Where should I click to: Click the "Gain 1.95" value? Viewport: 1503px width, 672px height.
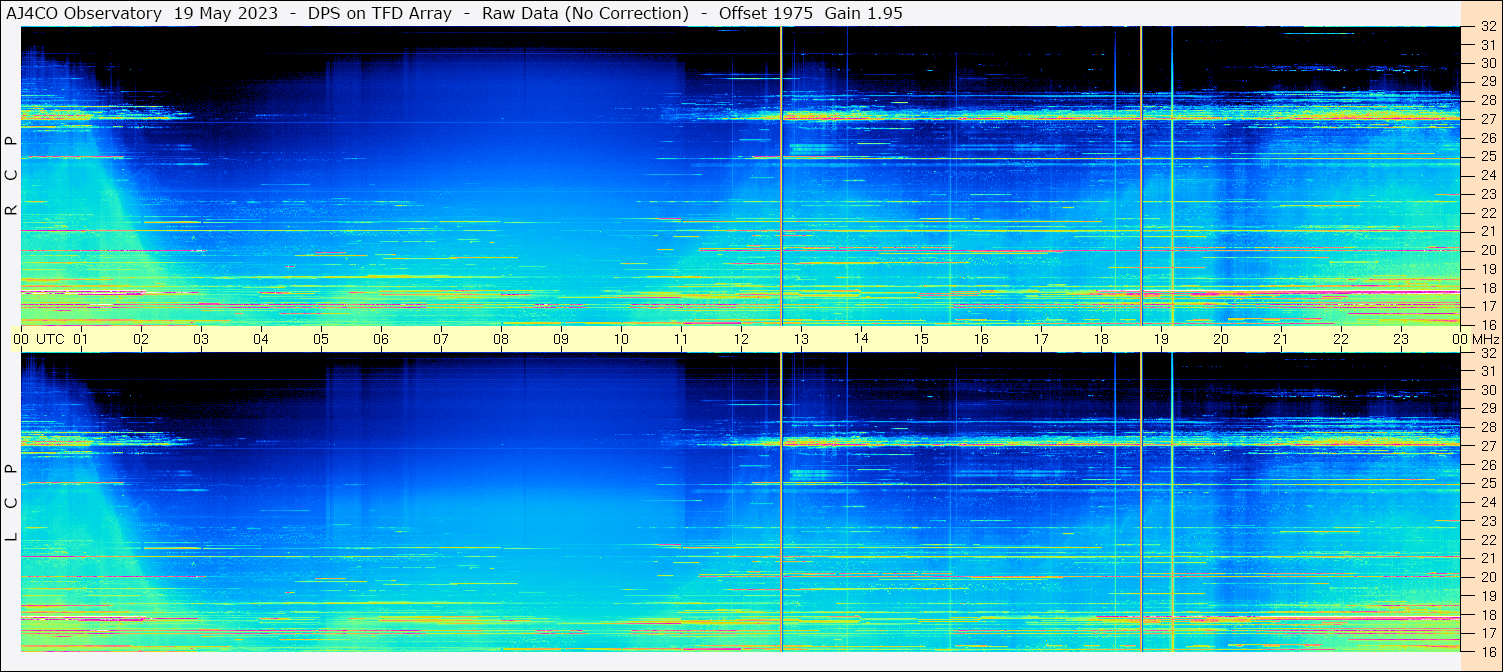(863, 13)
